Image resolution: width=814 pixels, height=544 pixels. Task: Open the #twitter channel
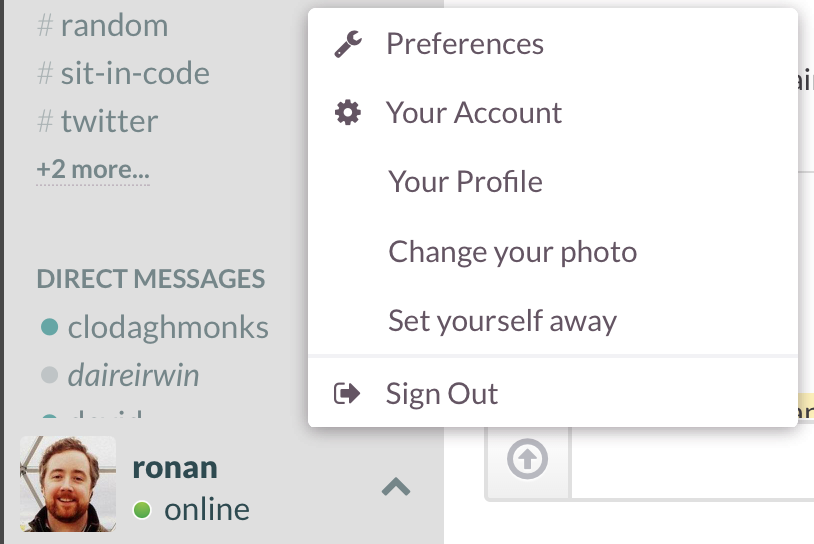(108, 122)
